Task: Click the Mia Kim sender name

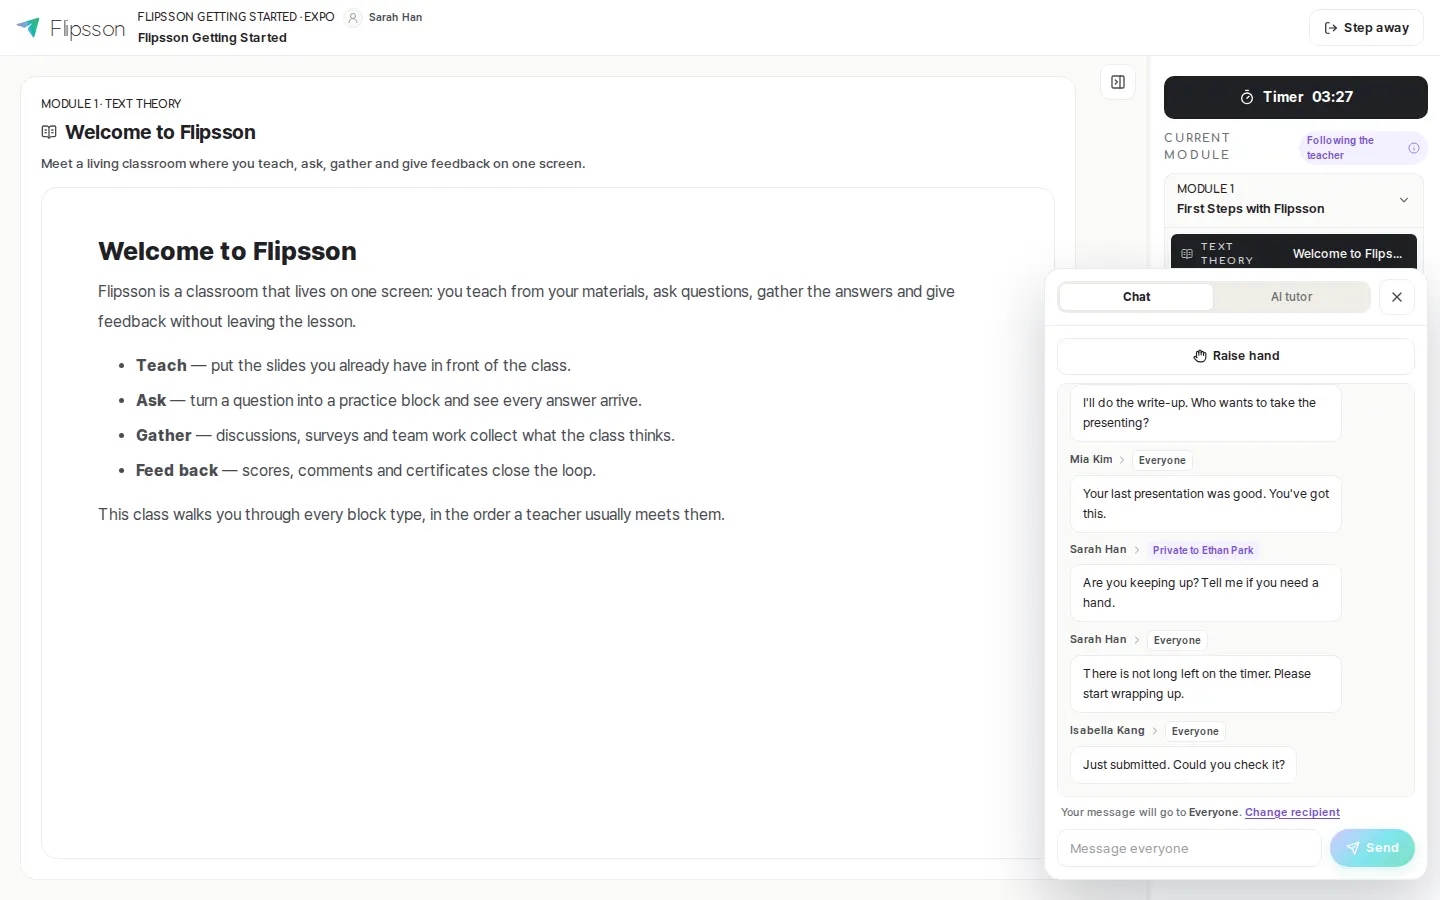Action: point(1091,459)
